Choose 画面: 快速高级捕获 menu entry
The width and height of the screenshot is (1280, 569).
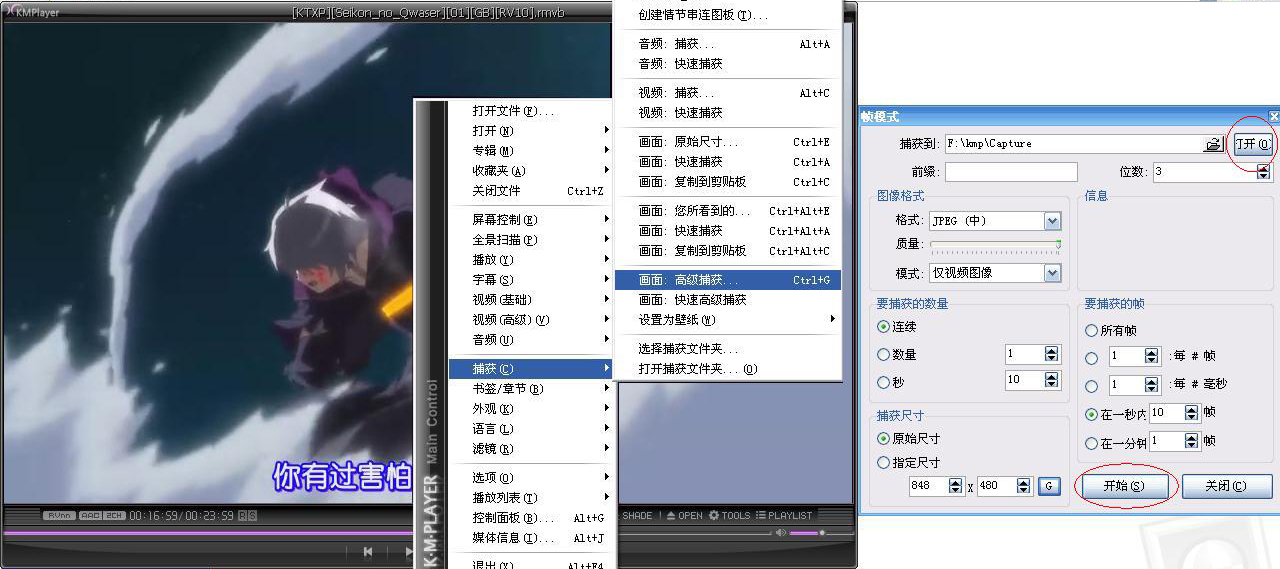pyautogui.click(x=728, y=300)
